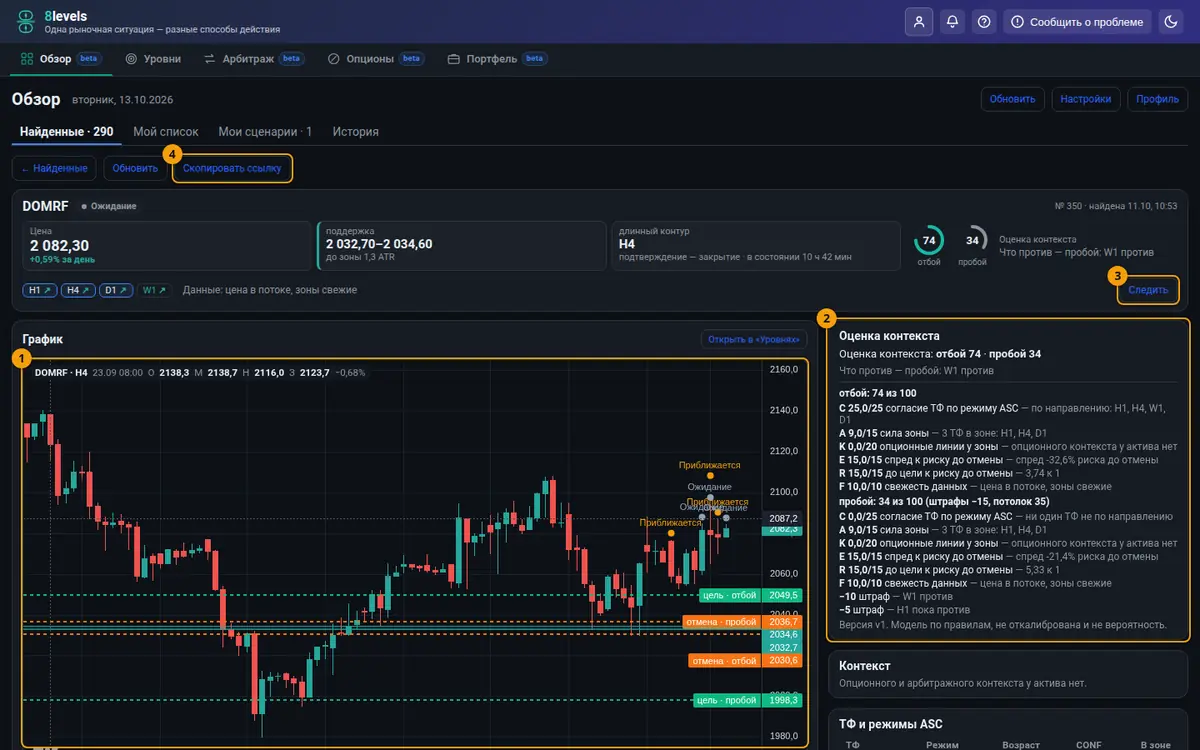Viewport: 1200px width, 750px height.
Task: Show the История subtab
Action: (x=356, y=132)
